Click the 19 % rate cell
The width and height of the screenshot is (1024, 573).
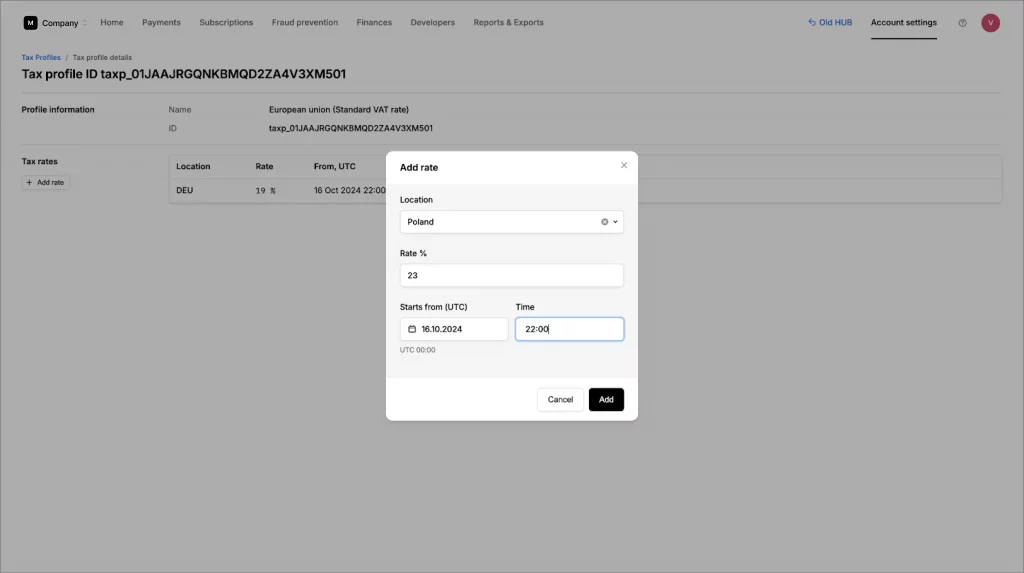pos(265,191)
